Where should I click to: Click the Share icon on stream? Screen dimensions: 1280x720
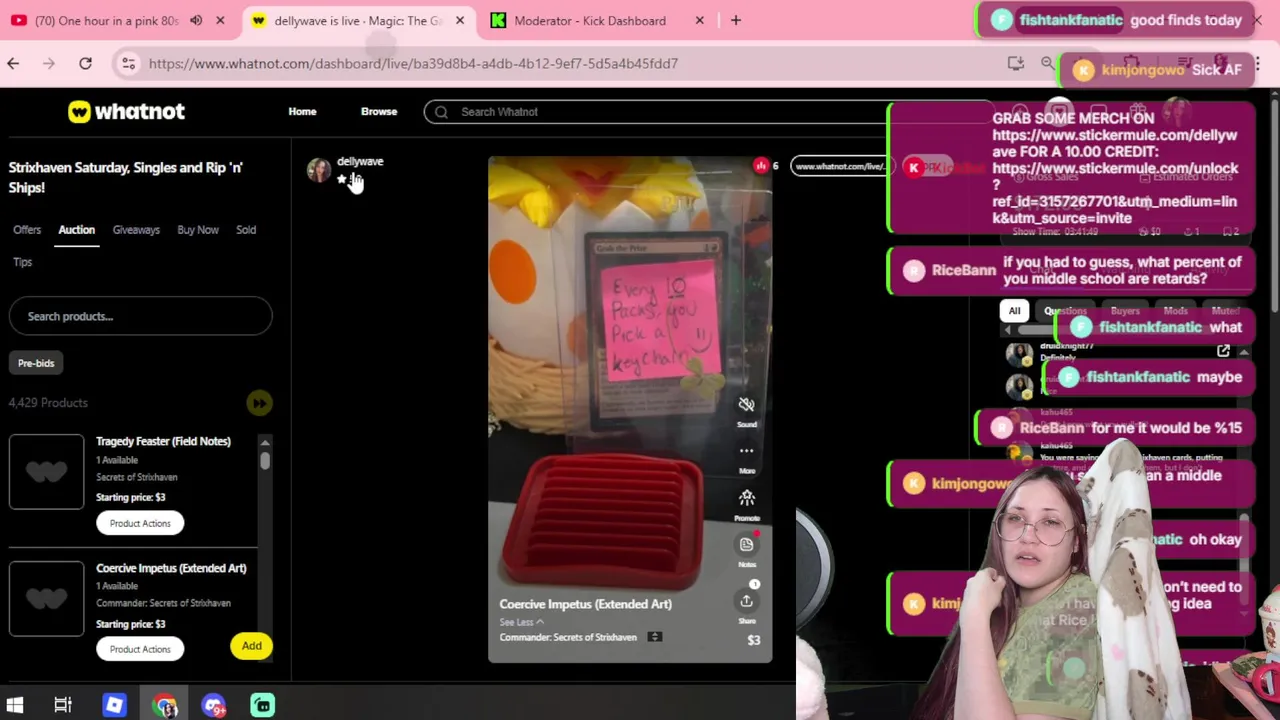point(746,601)
